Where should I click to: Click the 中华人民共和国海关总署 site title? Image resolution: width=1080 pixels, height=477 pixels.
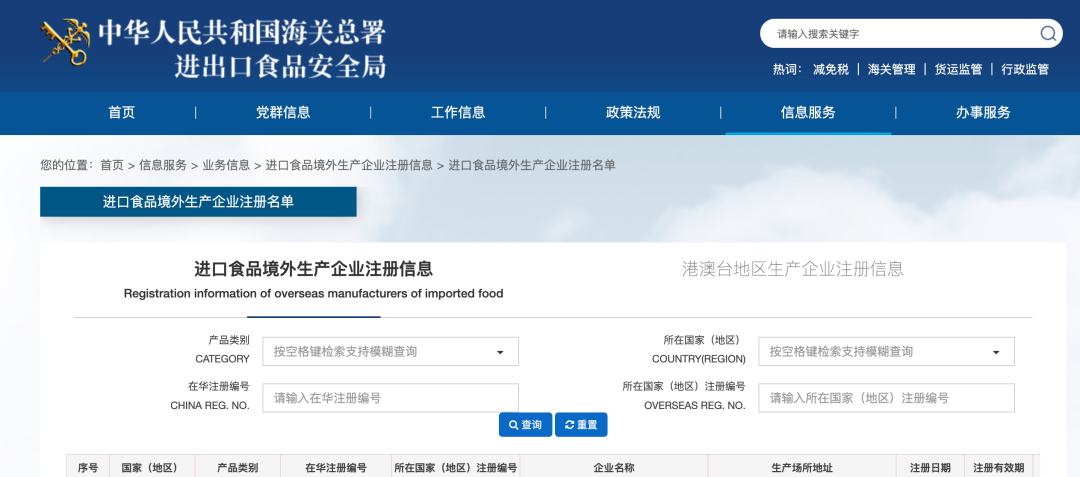click(x=242, y=33)
